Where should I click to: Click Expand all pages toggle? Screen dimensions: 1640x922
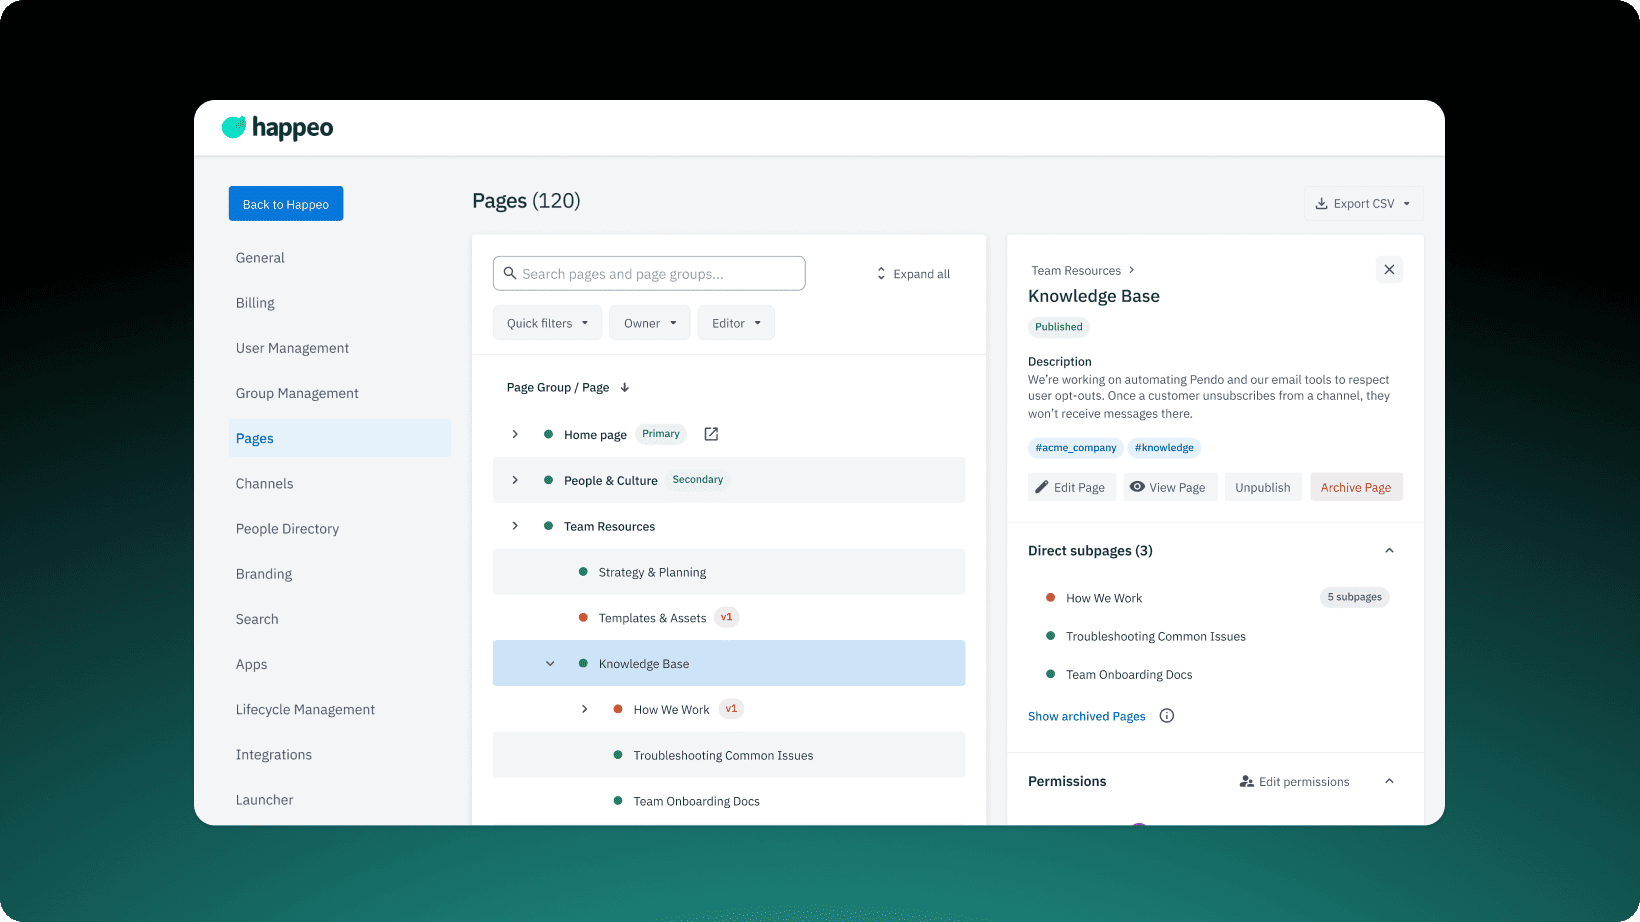click(913, 274)
